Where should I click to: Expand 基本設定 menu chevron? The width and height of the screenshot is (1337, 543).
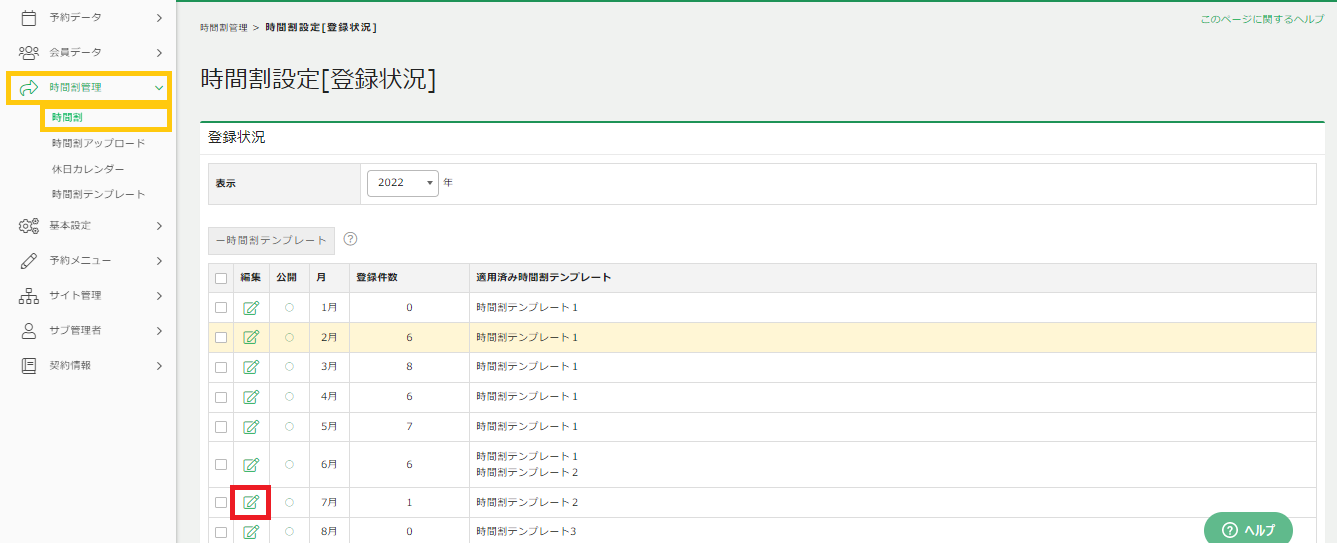click(159, 225)
